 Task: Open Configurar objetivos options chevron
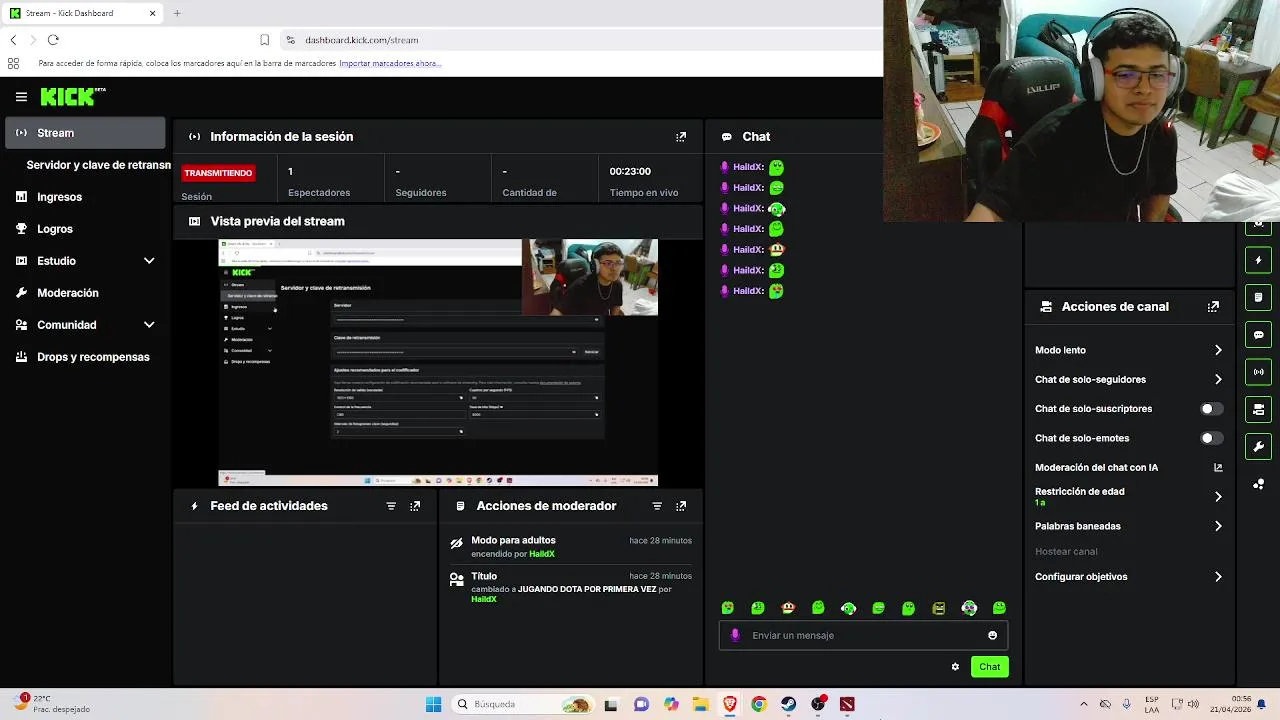tap(1218, 577)
